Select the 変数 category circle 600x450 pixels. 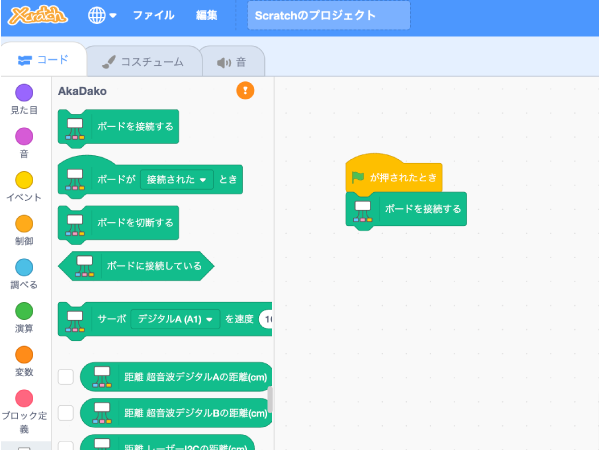point(24,354)
